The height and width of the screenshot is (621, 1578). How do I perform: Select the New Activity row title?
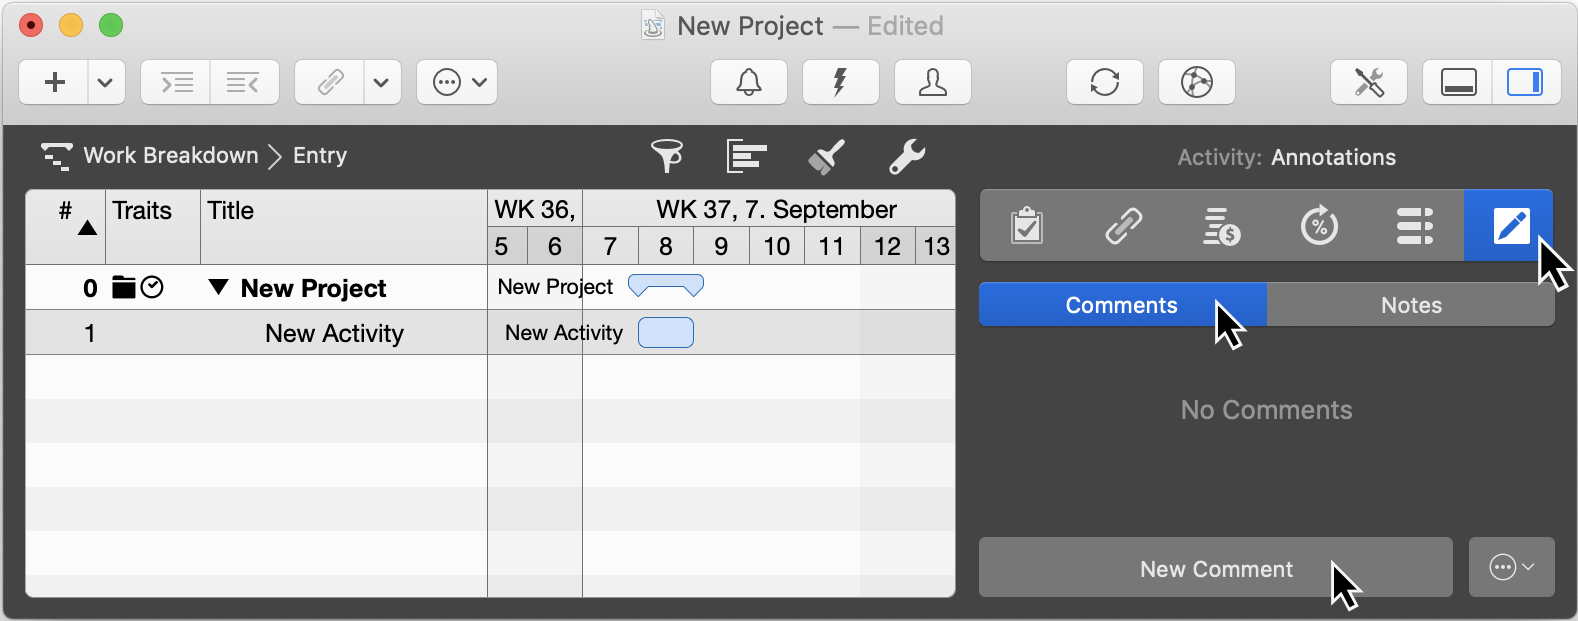tap(334, 333)
